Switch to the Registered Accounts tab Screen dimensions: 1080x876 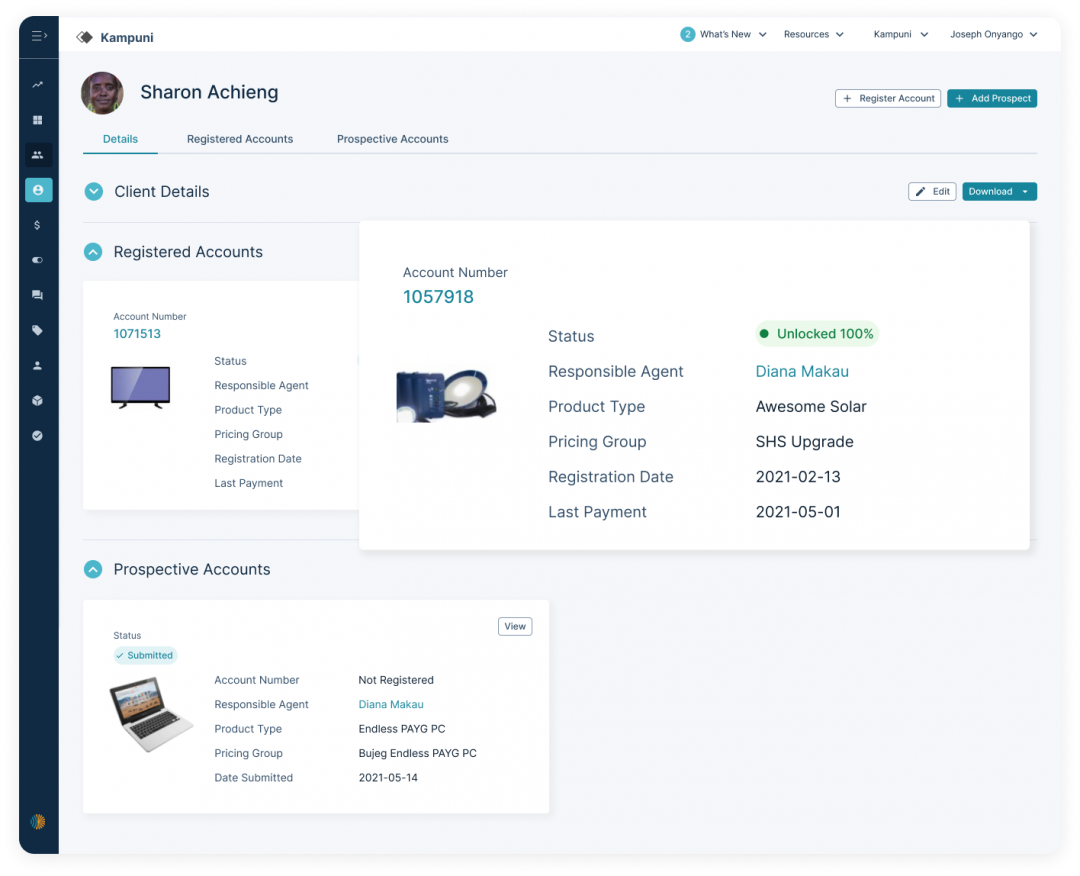[240, 139]
